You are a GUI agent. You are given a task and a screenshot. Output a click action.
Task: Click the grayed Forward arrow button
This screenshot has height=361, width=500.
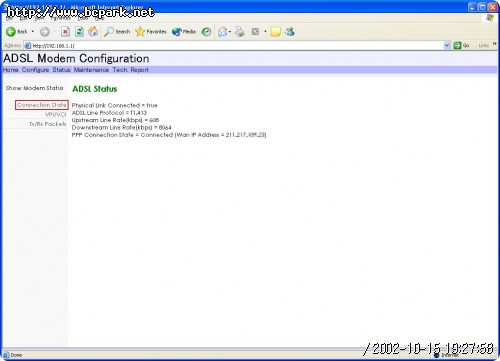click(x=45, y=32)
